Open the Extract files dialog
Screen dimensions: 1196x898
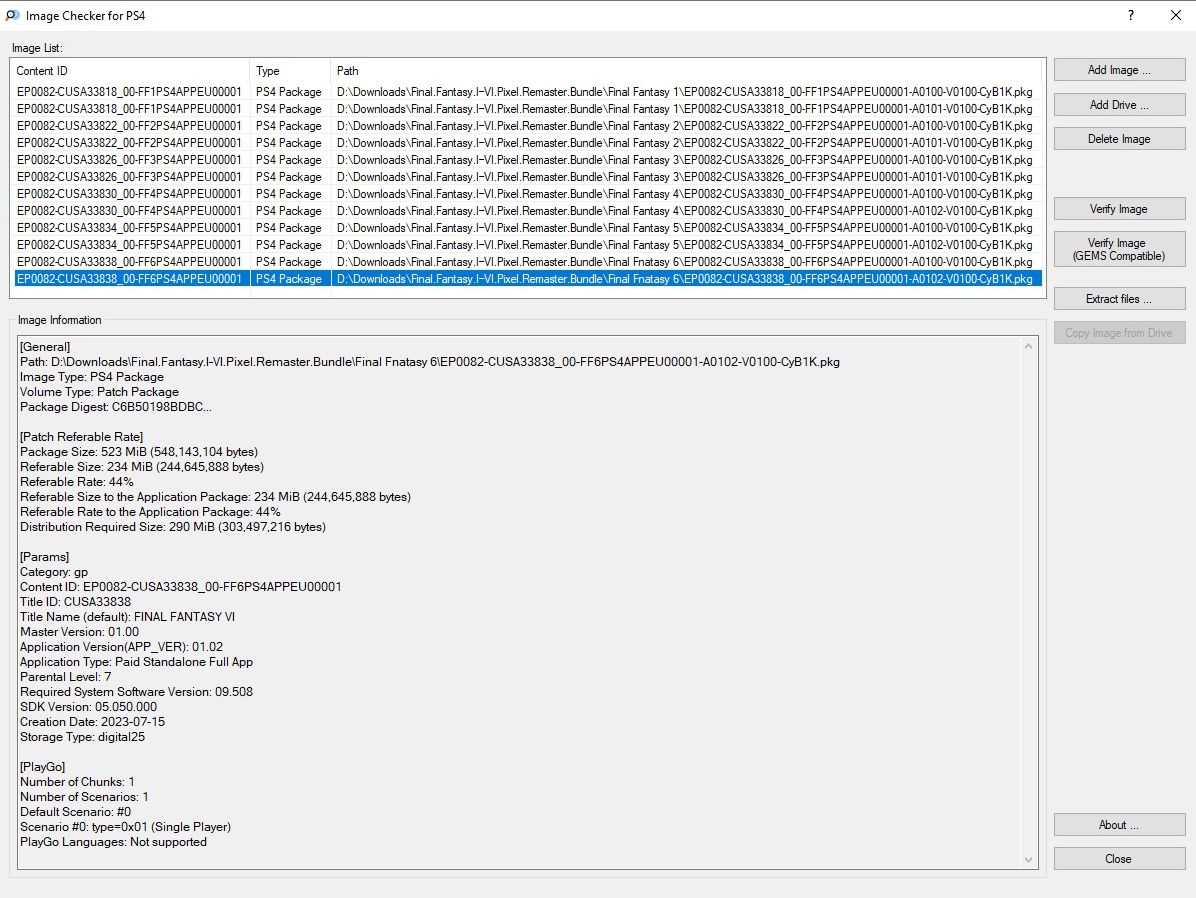[1119, 299]
